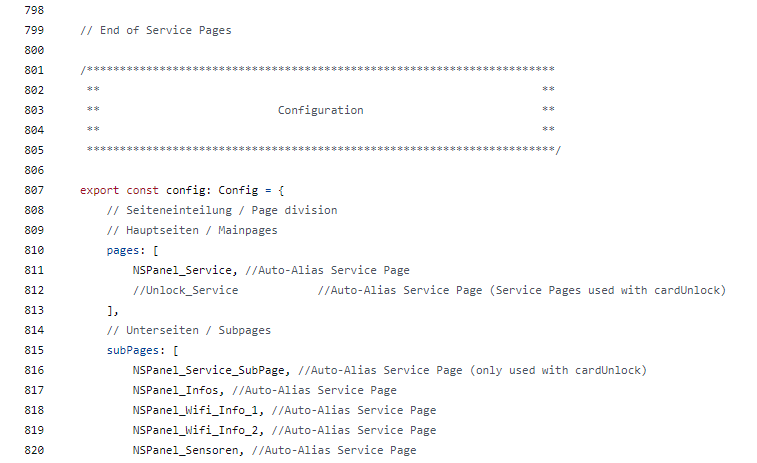757x463 pixels.
Task: Click 'NSPanel_Service' on line 811
Action: (x=182, y=270)
